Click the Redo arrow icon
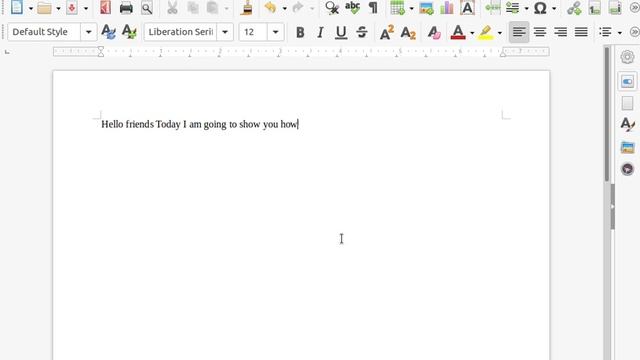 pos(298,7)
